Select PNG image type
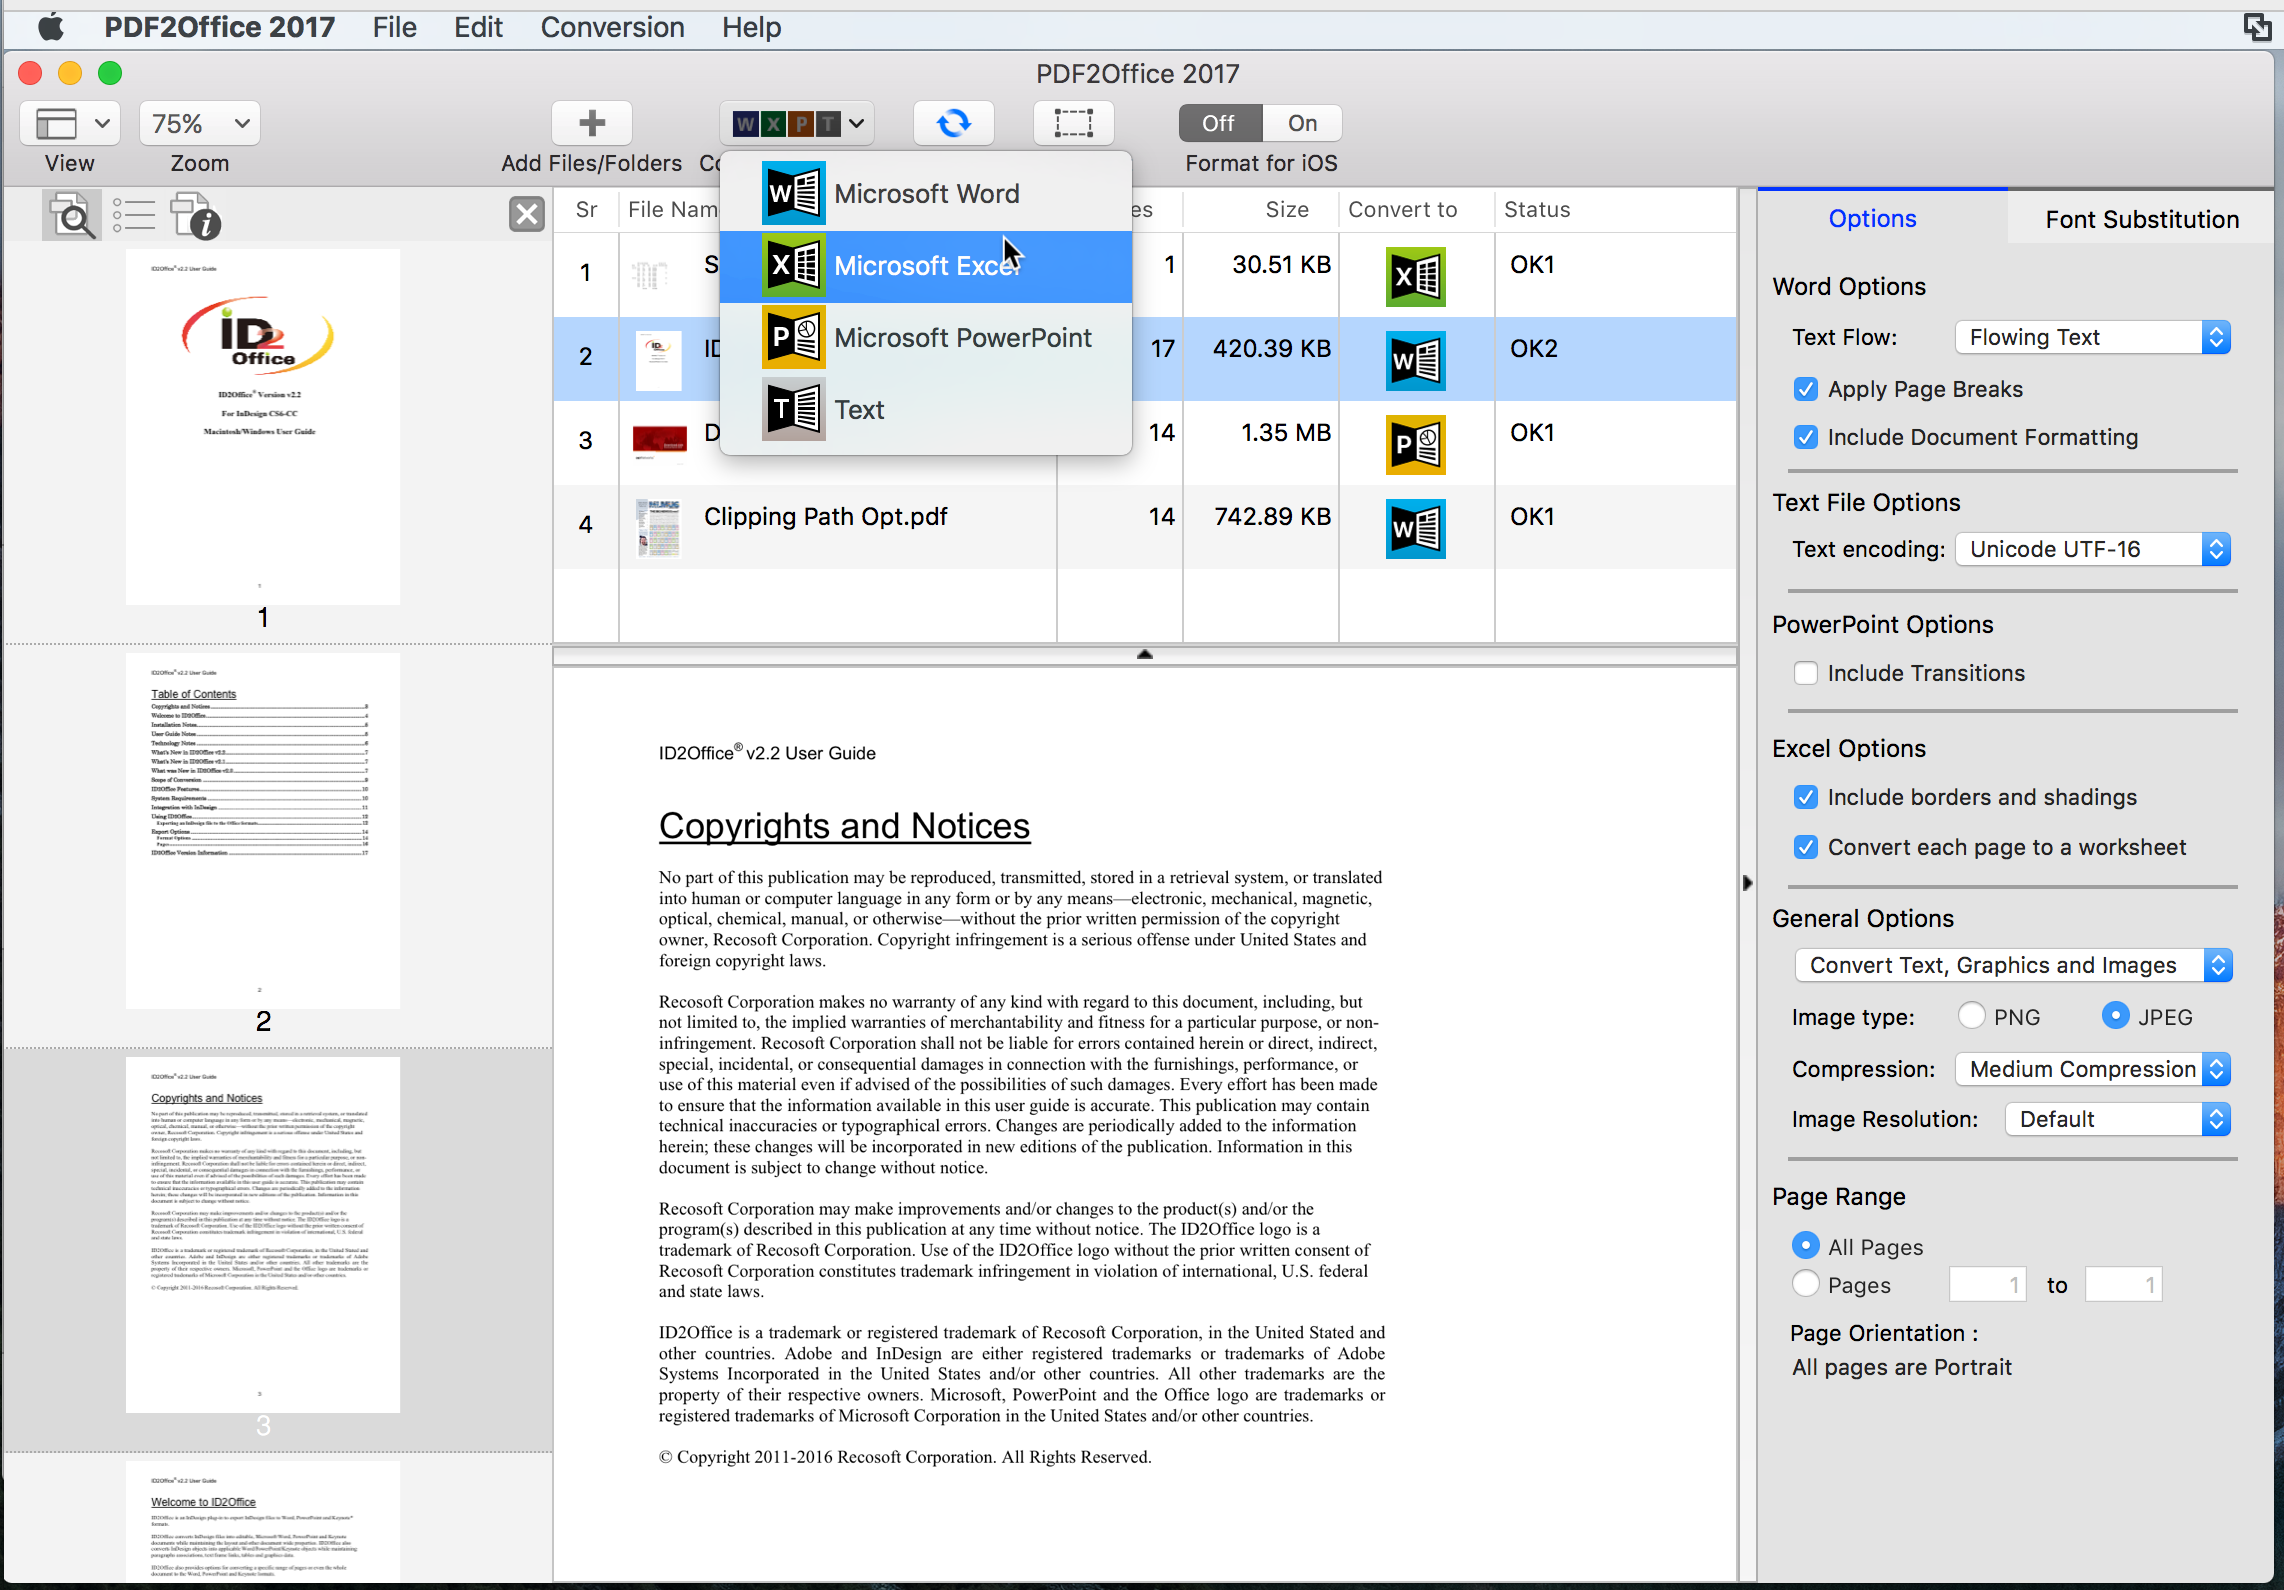This screenshot has height=1590, width=2284. 1971,1016
